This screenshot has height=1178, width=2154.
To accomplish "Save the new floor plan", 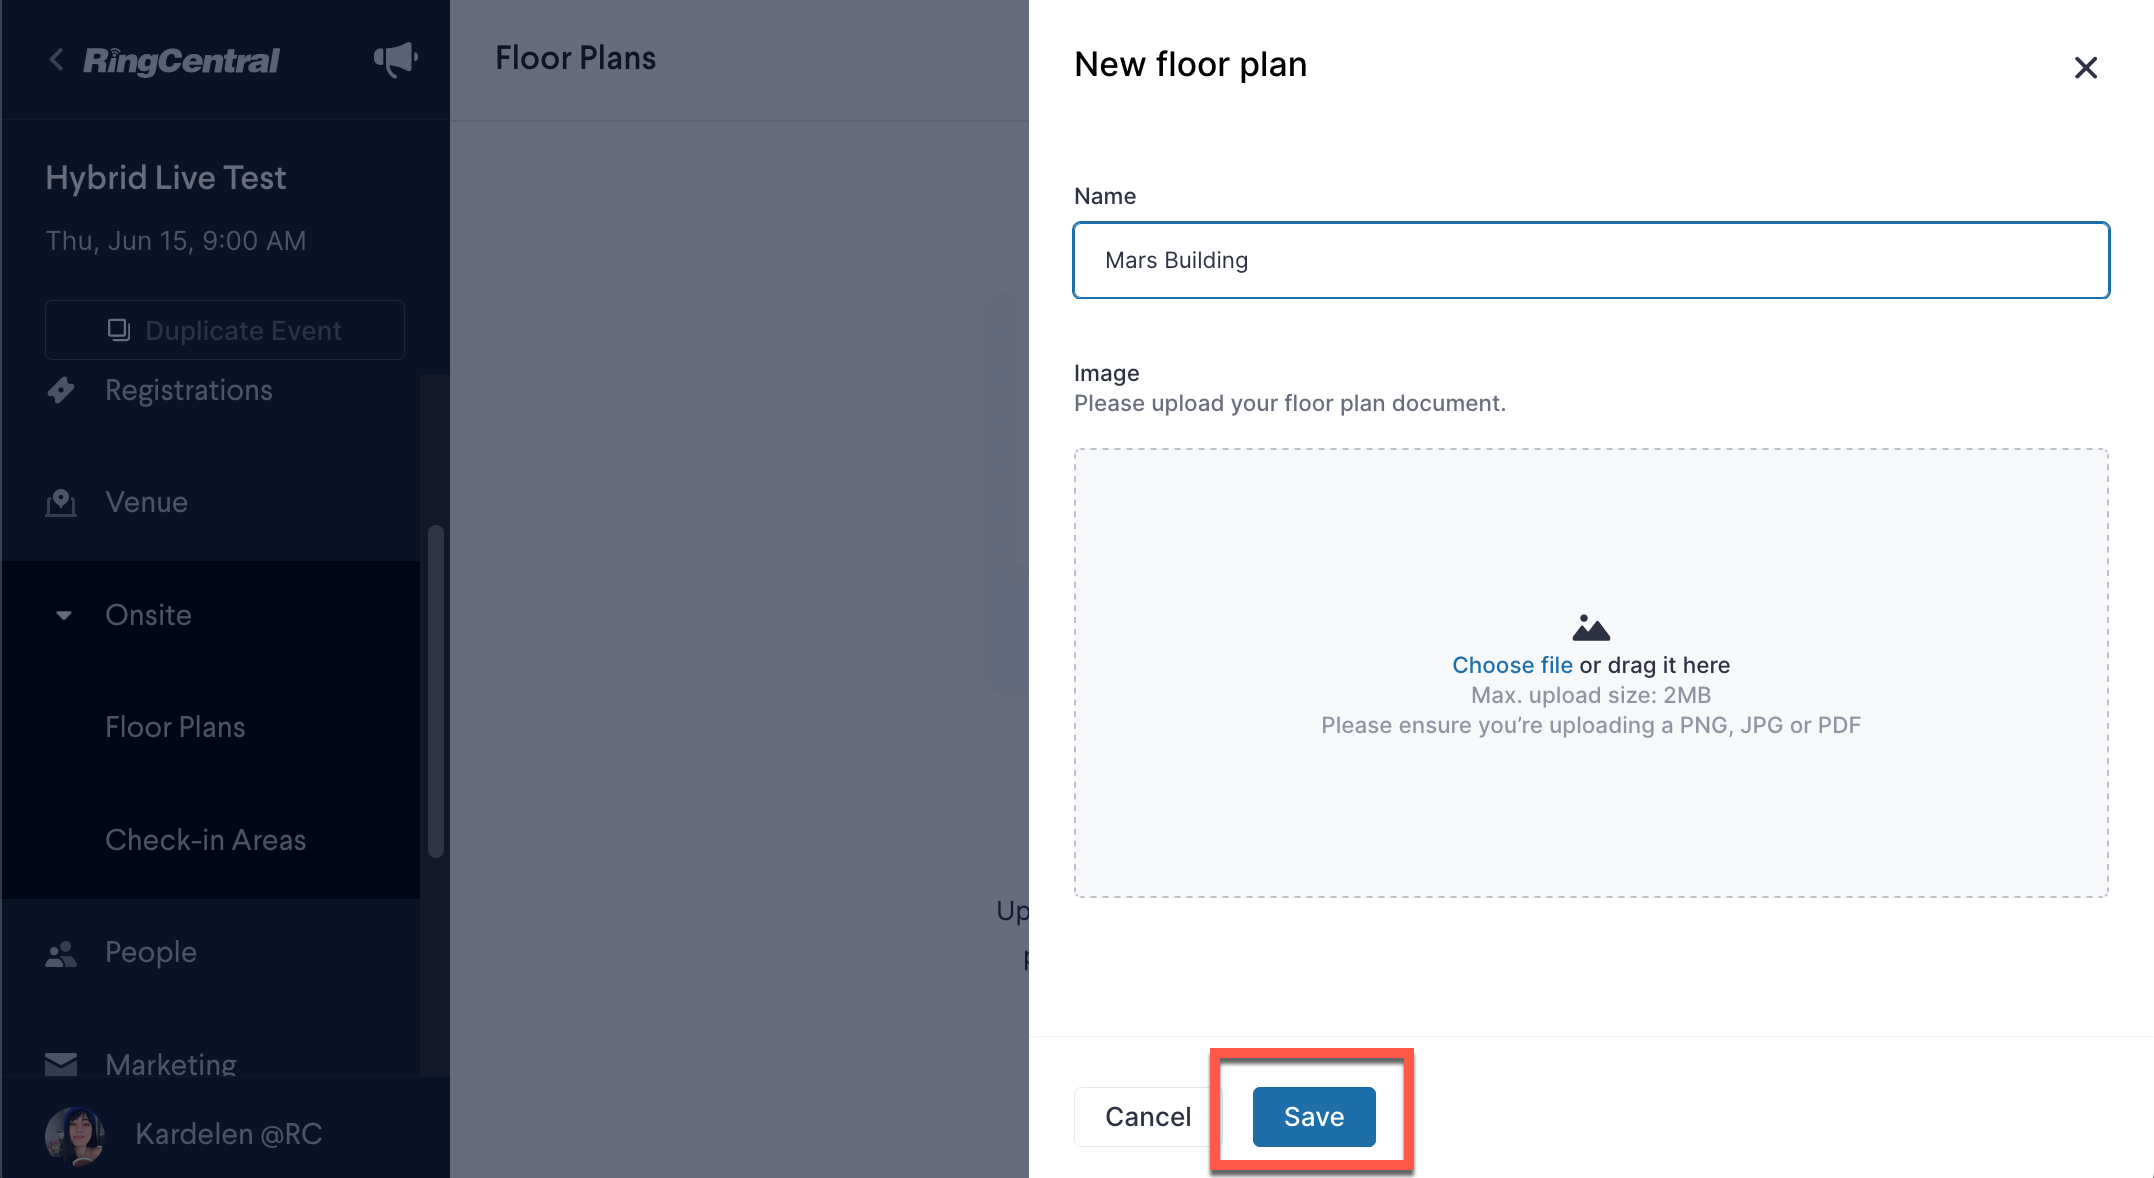I will point(1314,1116).
